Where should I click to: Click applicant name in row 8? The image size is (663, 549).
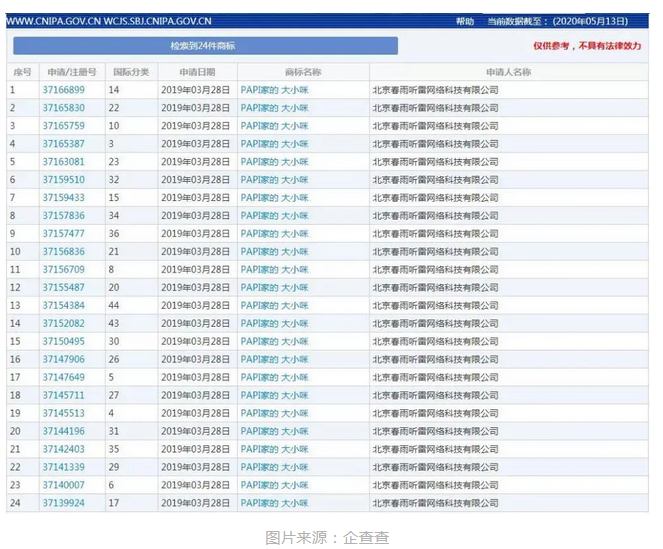tap(435, 216)
